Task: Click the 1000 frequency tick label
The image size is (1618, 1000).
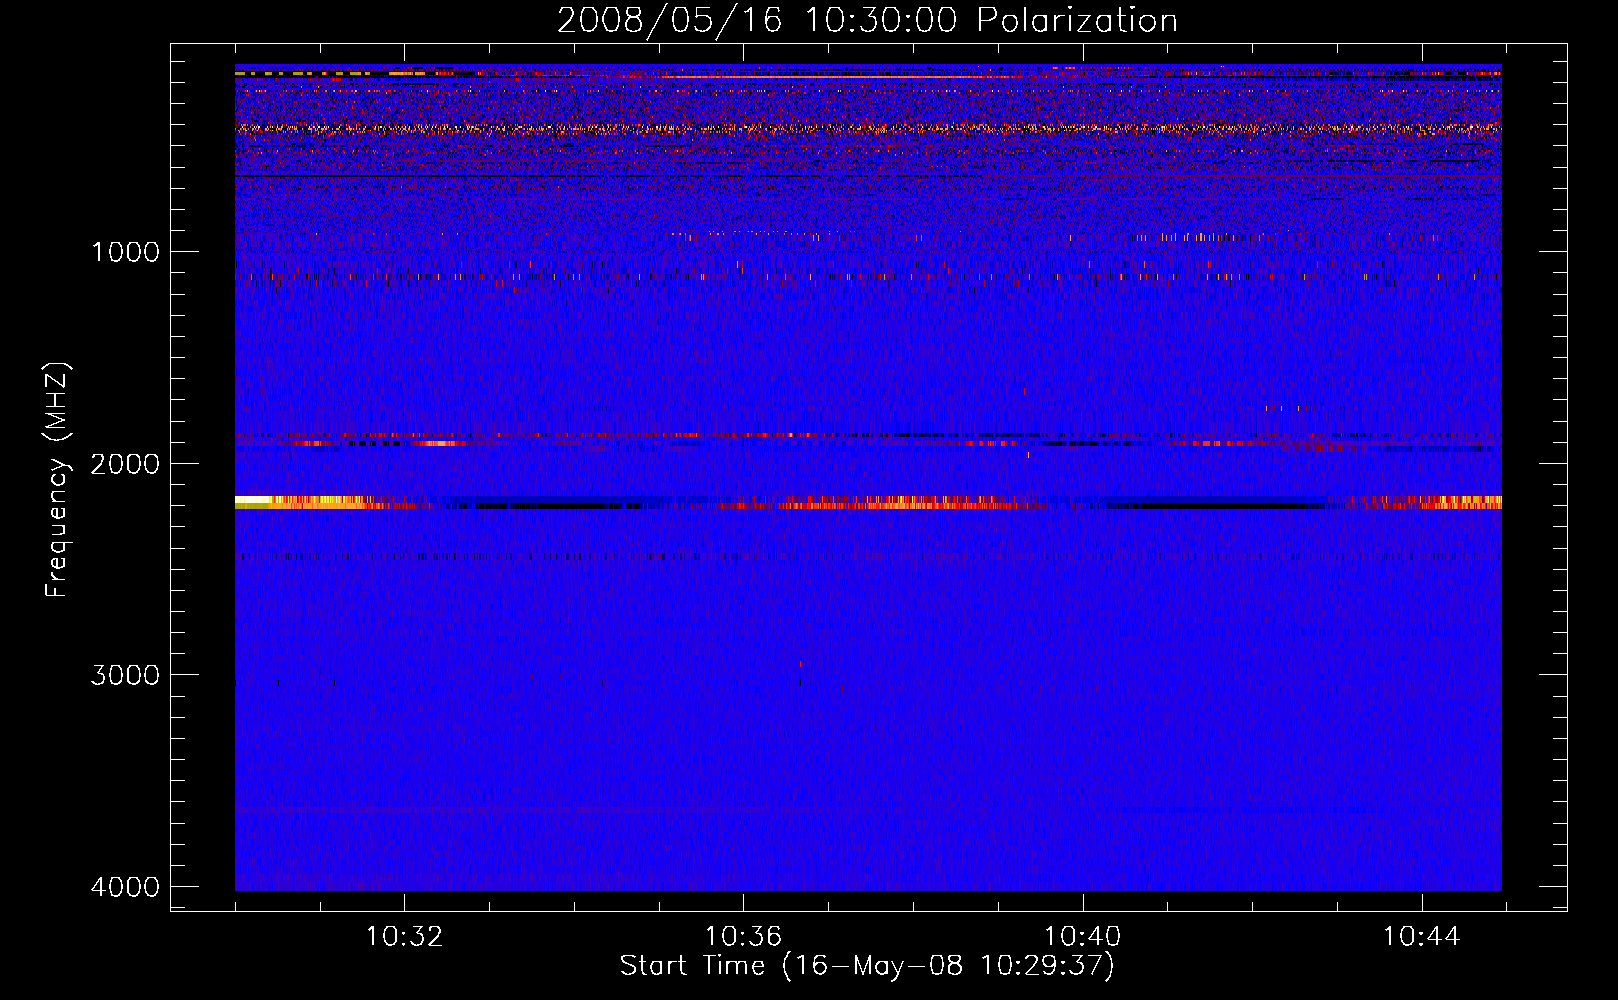Action: [126, 252]
